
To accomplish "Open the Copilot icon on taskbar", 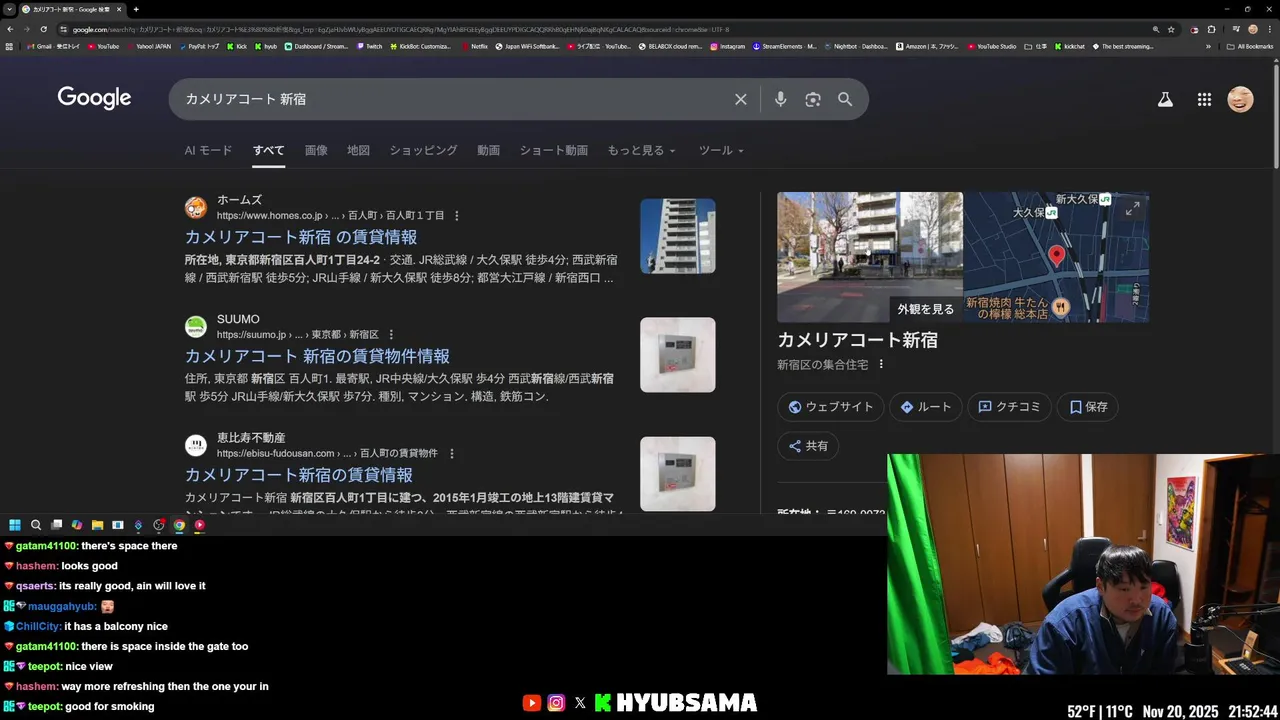I will click(77, 525).
